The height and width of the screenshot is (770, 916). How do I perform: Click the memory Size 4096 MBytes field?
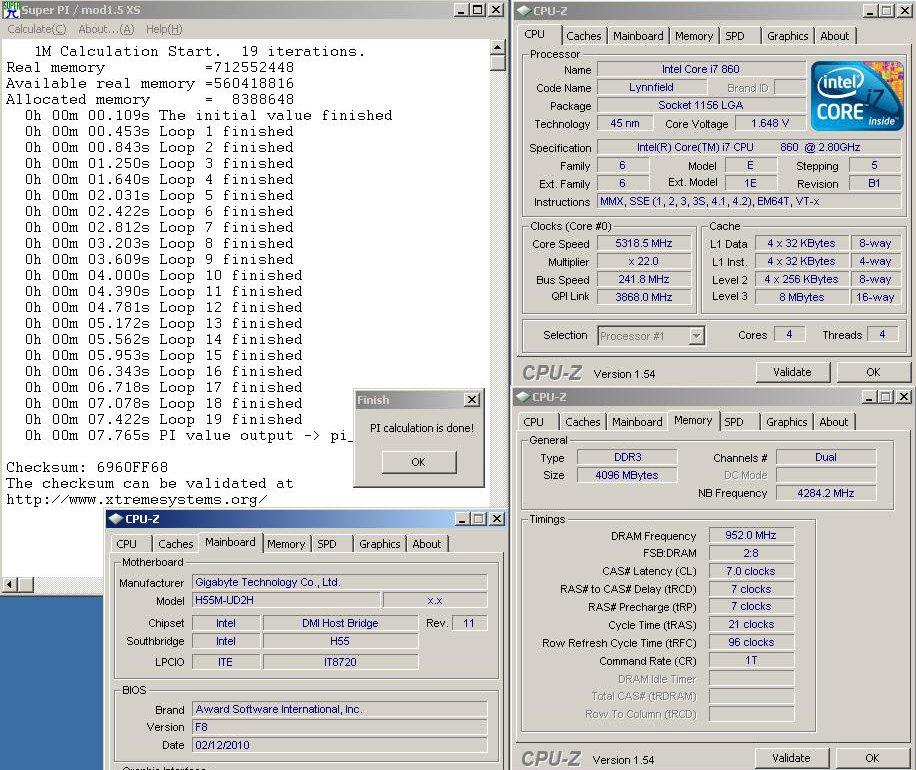coord(627,475)
